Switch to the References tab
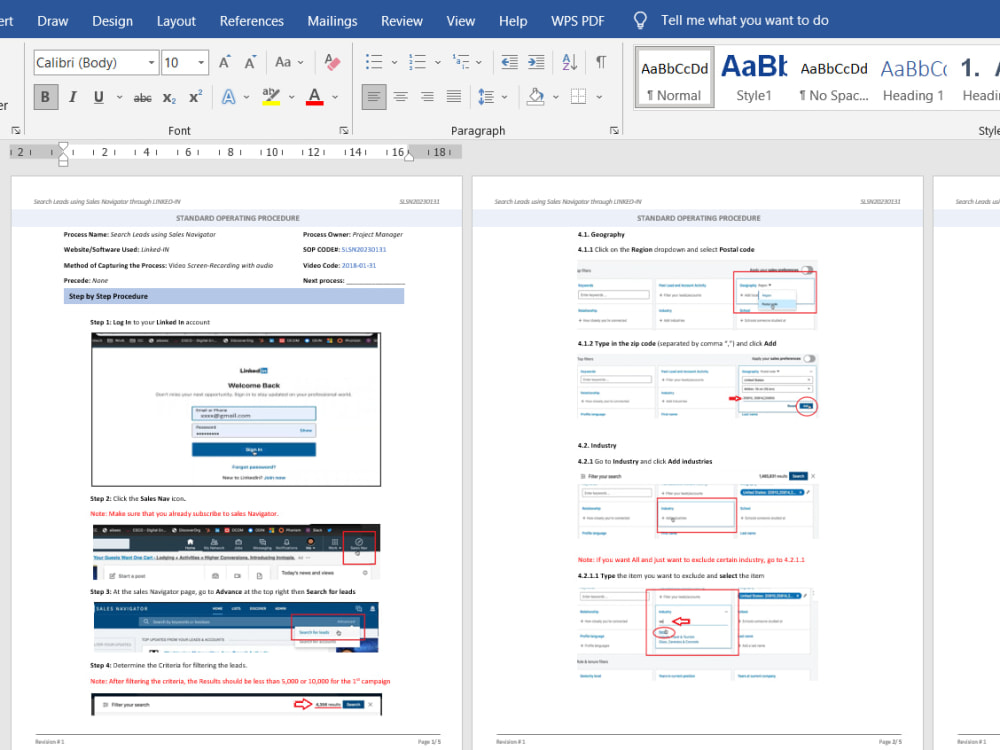 pos(251,20)
